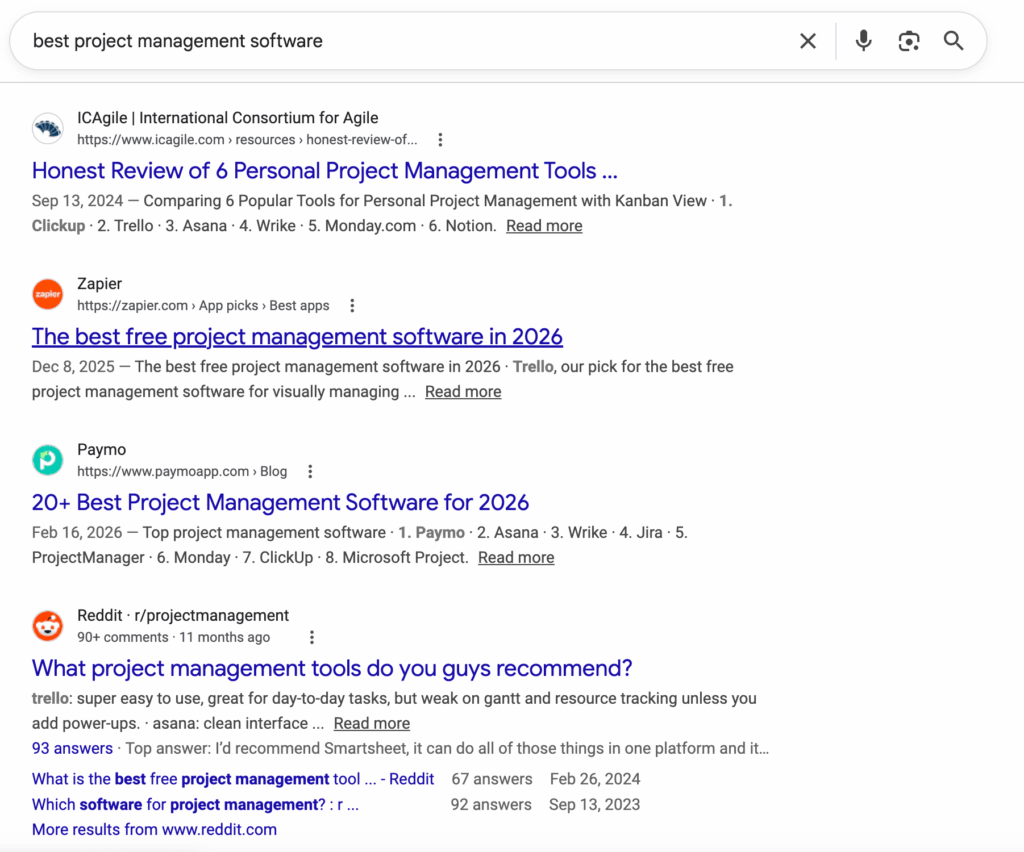
Task: Click ICAgile International Consortium for Agile site name
Action: (x=227, y=118)
